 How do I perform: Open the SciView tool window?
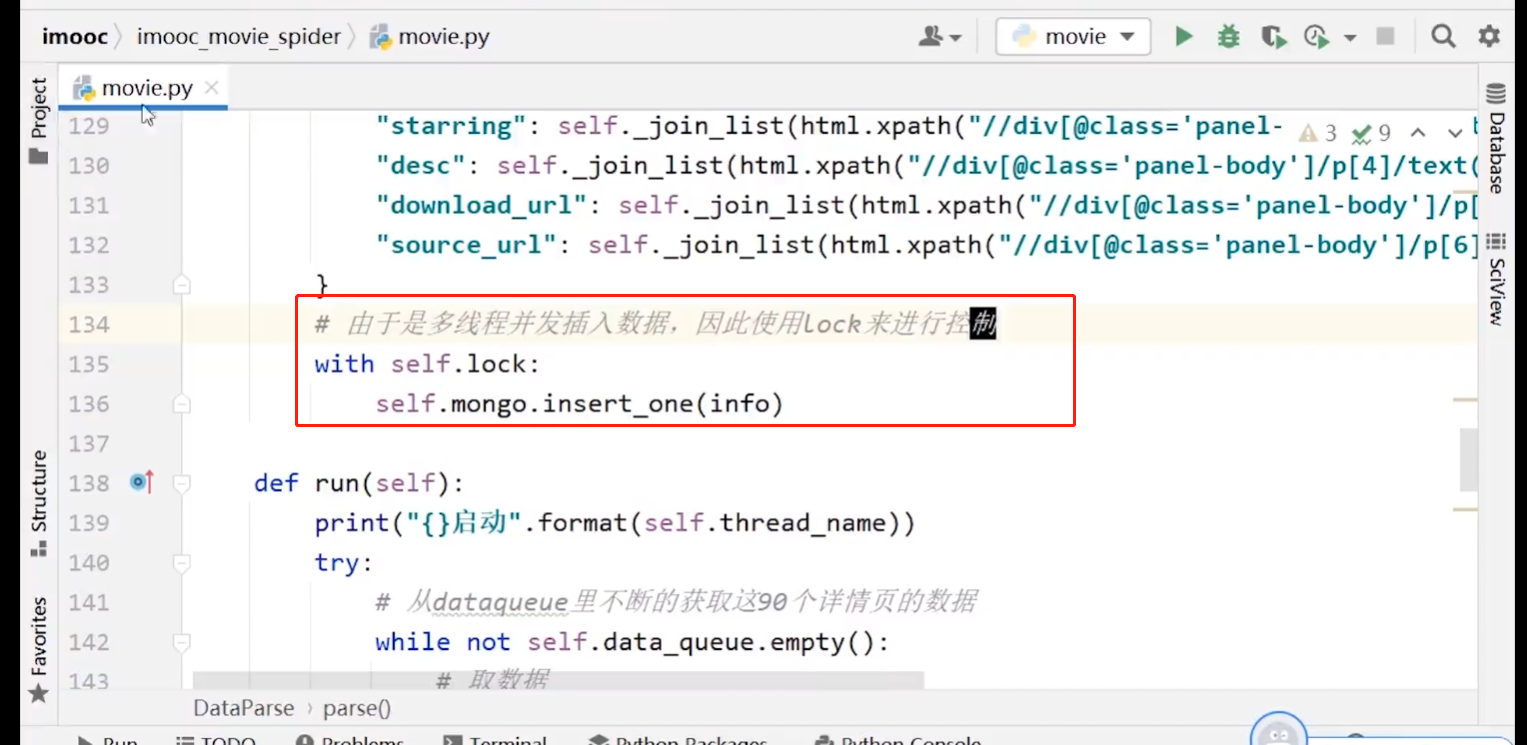pyautogui.click(x=1496, y=279)
